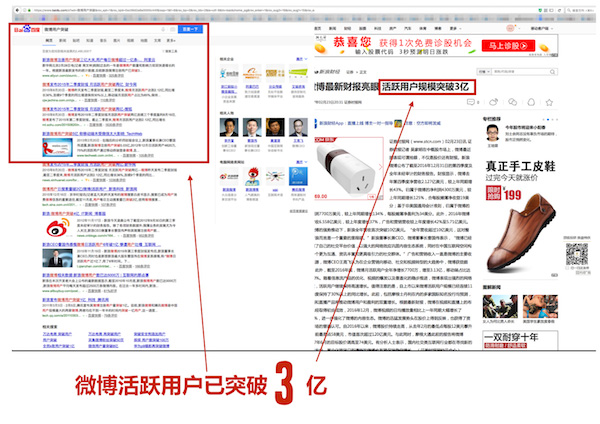Select the active blue carousel dot in 专栏推荐
Screen dimensions: 600x424
548,119
